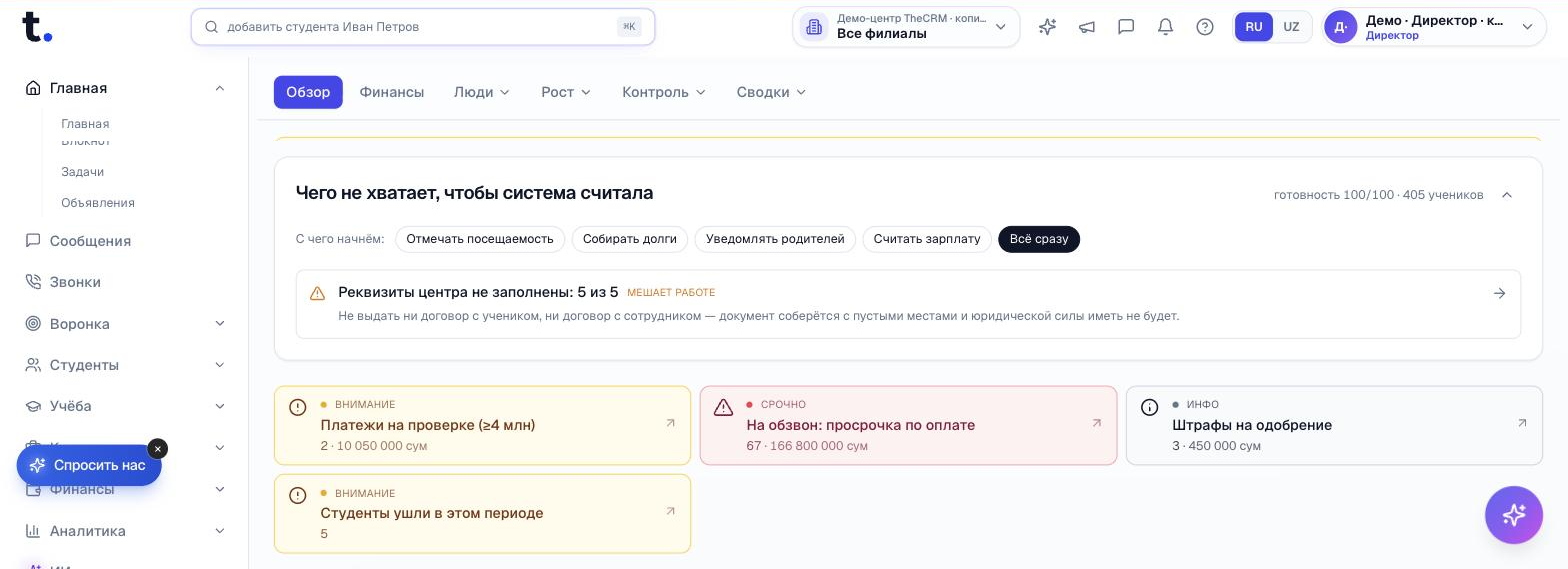Screen dimensions: 1568x569
Task: Open the Контроль dropdown tab
Action: coord(664,92)
